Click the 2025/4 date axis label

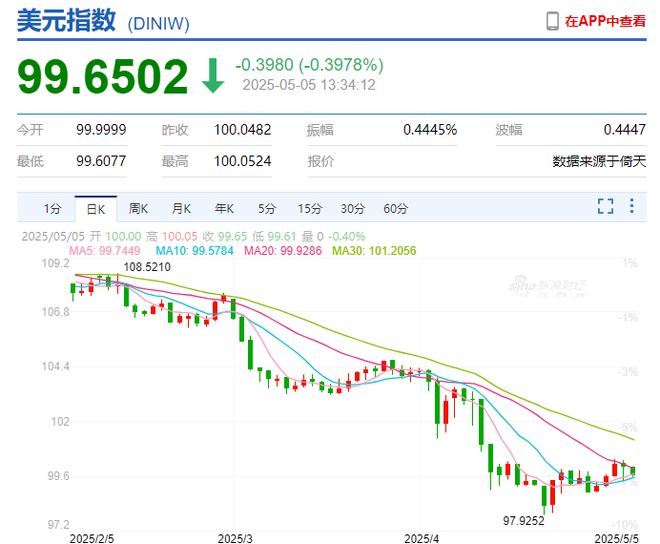tap(421, 538)
